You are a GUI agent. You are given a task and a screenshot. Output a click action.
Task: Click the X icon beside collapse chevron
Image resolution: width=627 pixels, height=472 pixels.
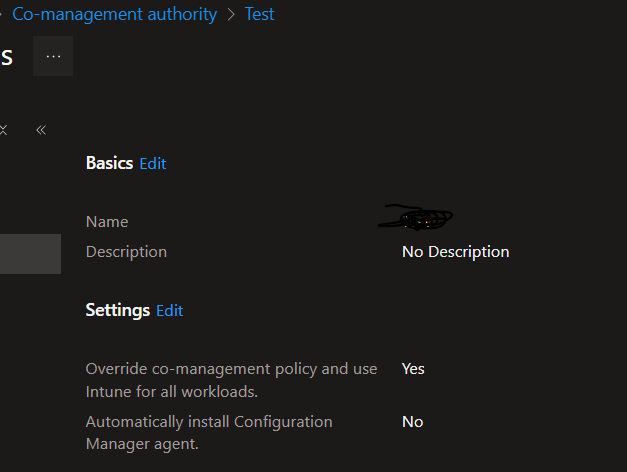point(4,130)
